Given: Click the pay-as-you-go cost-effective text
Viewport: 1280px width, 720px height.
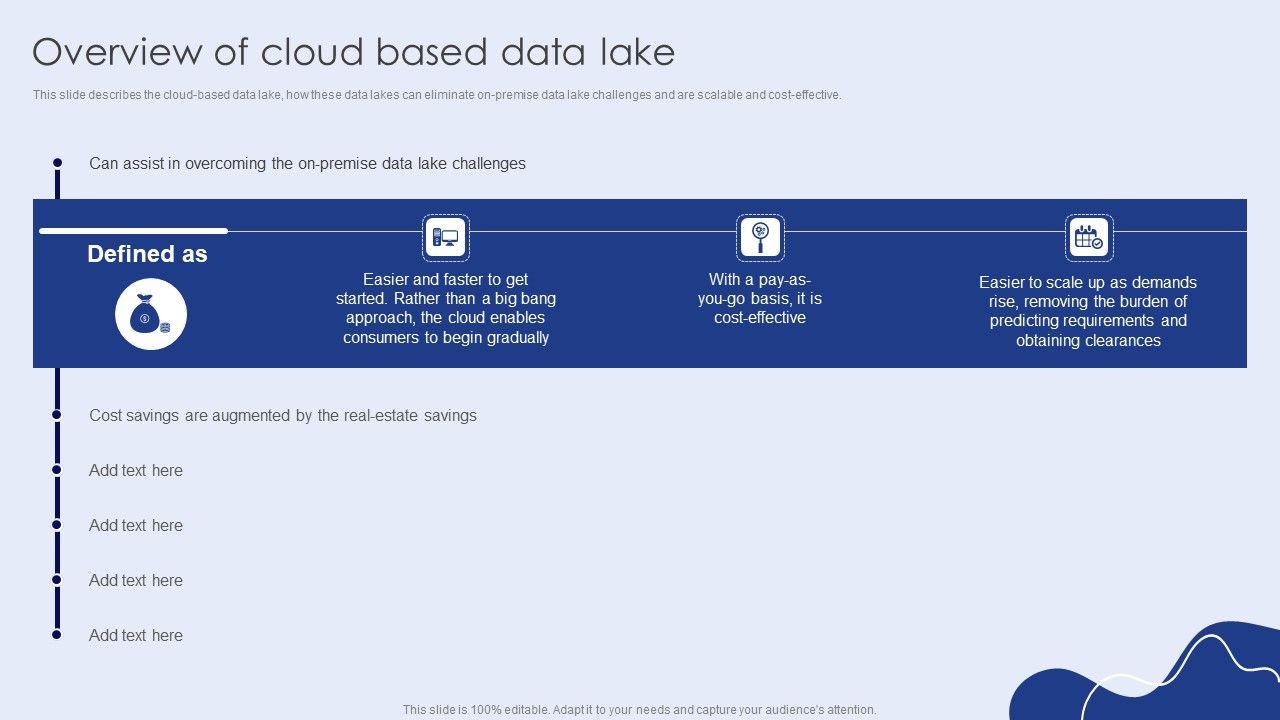Looking at the screenshot, I should click(x=760, y=298).
